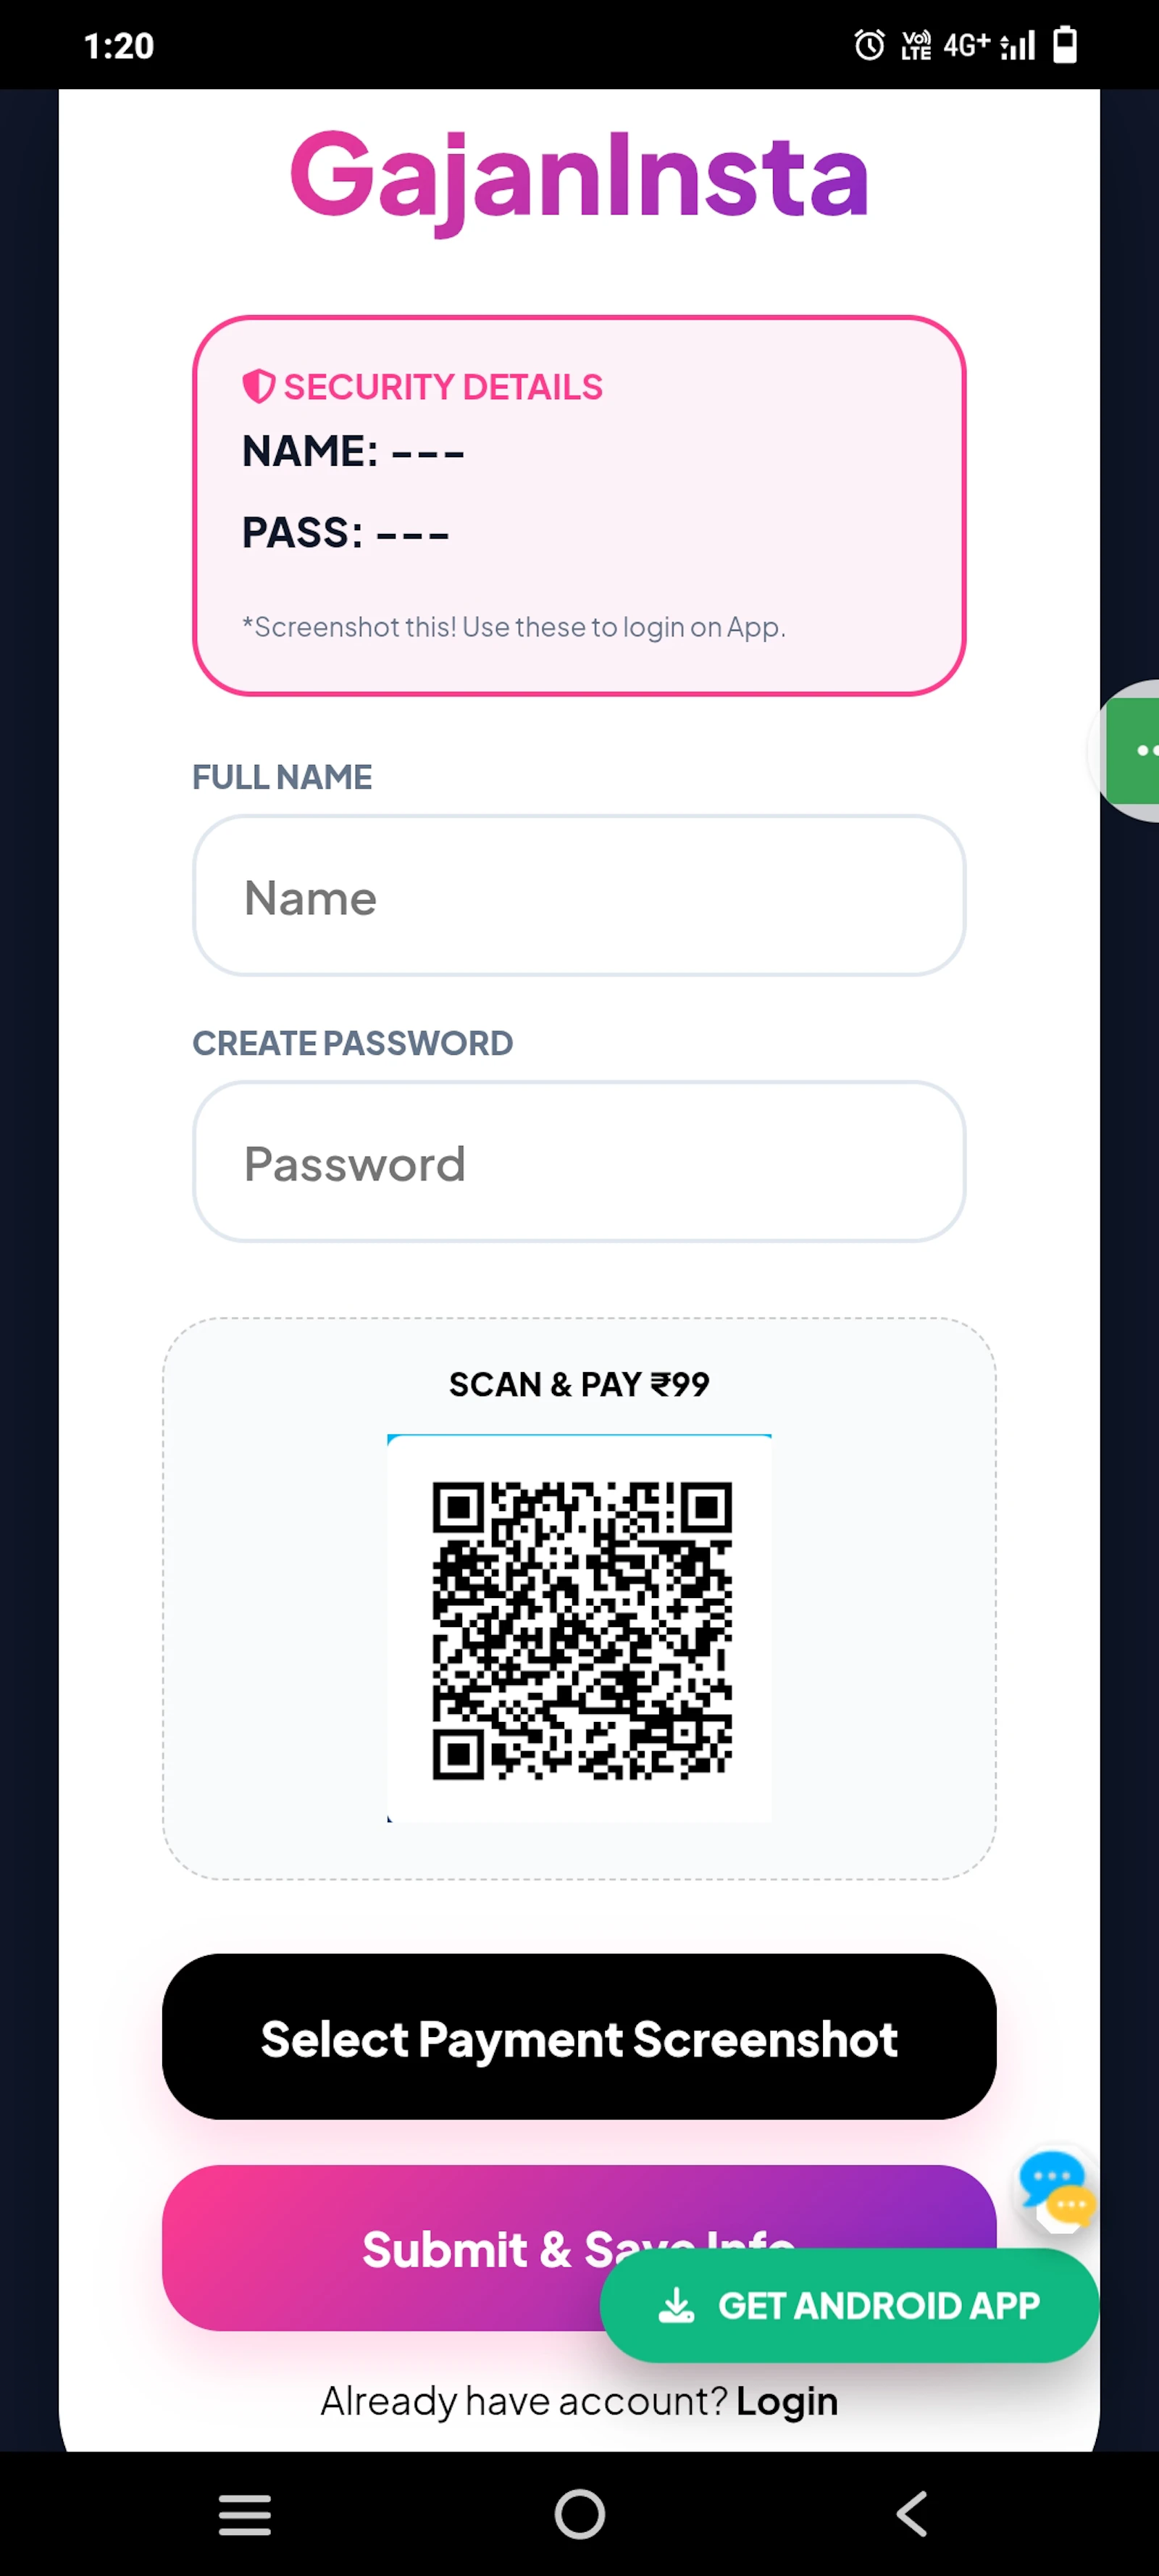Open the Login link
The width and height of the screenshot is (1159, 2576).
tap(787, 2401)
